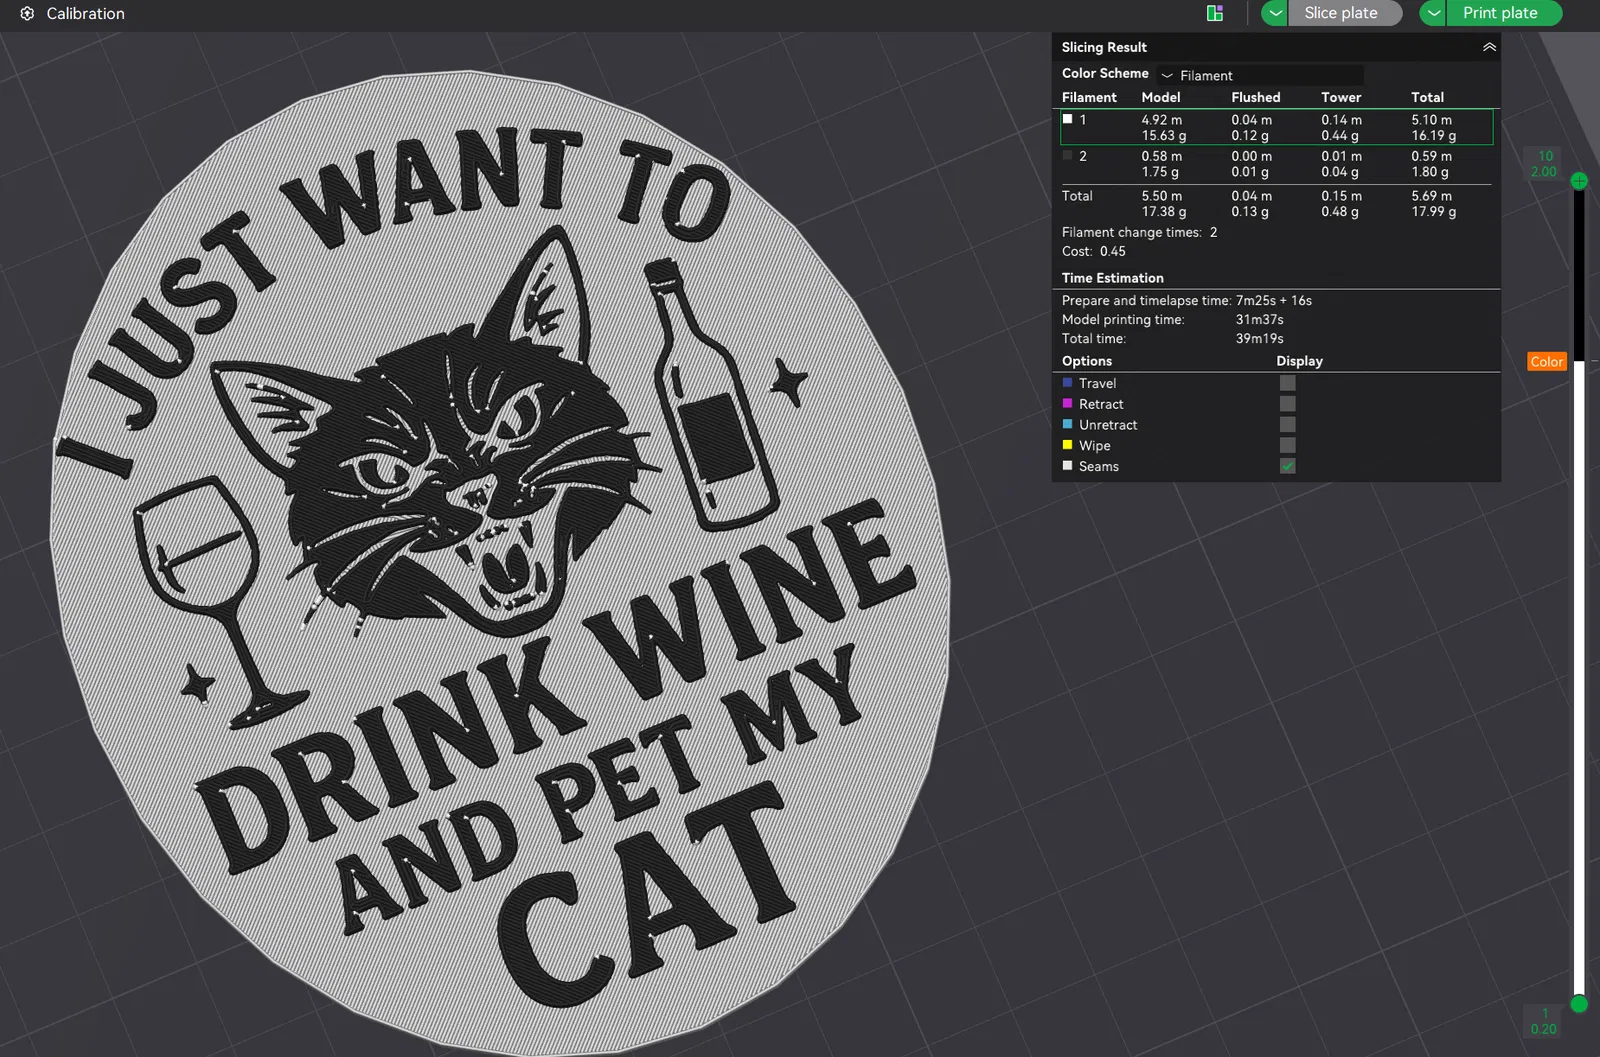Click the Flushed column header
The width and height of the screenshot is (1600, 1057).
coord(1256,97)
